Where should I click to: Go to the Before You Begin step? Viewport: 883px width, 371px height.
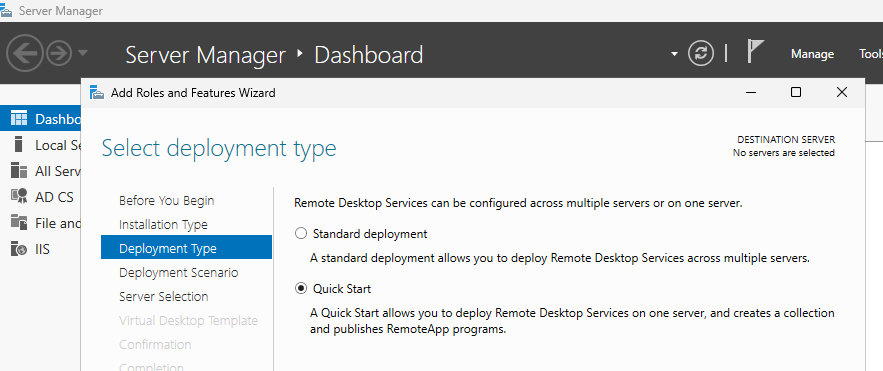pyautogui.click(x=167, y=200)
